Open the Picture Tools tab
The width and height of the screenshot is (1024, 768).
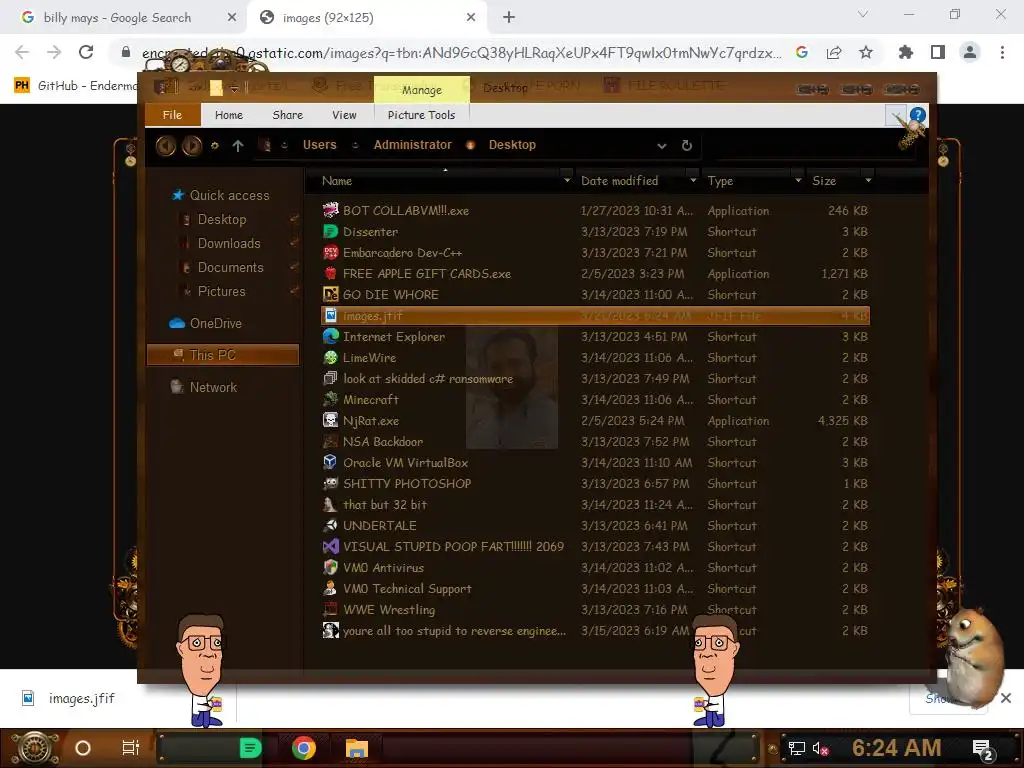[x=421, y=115]
